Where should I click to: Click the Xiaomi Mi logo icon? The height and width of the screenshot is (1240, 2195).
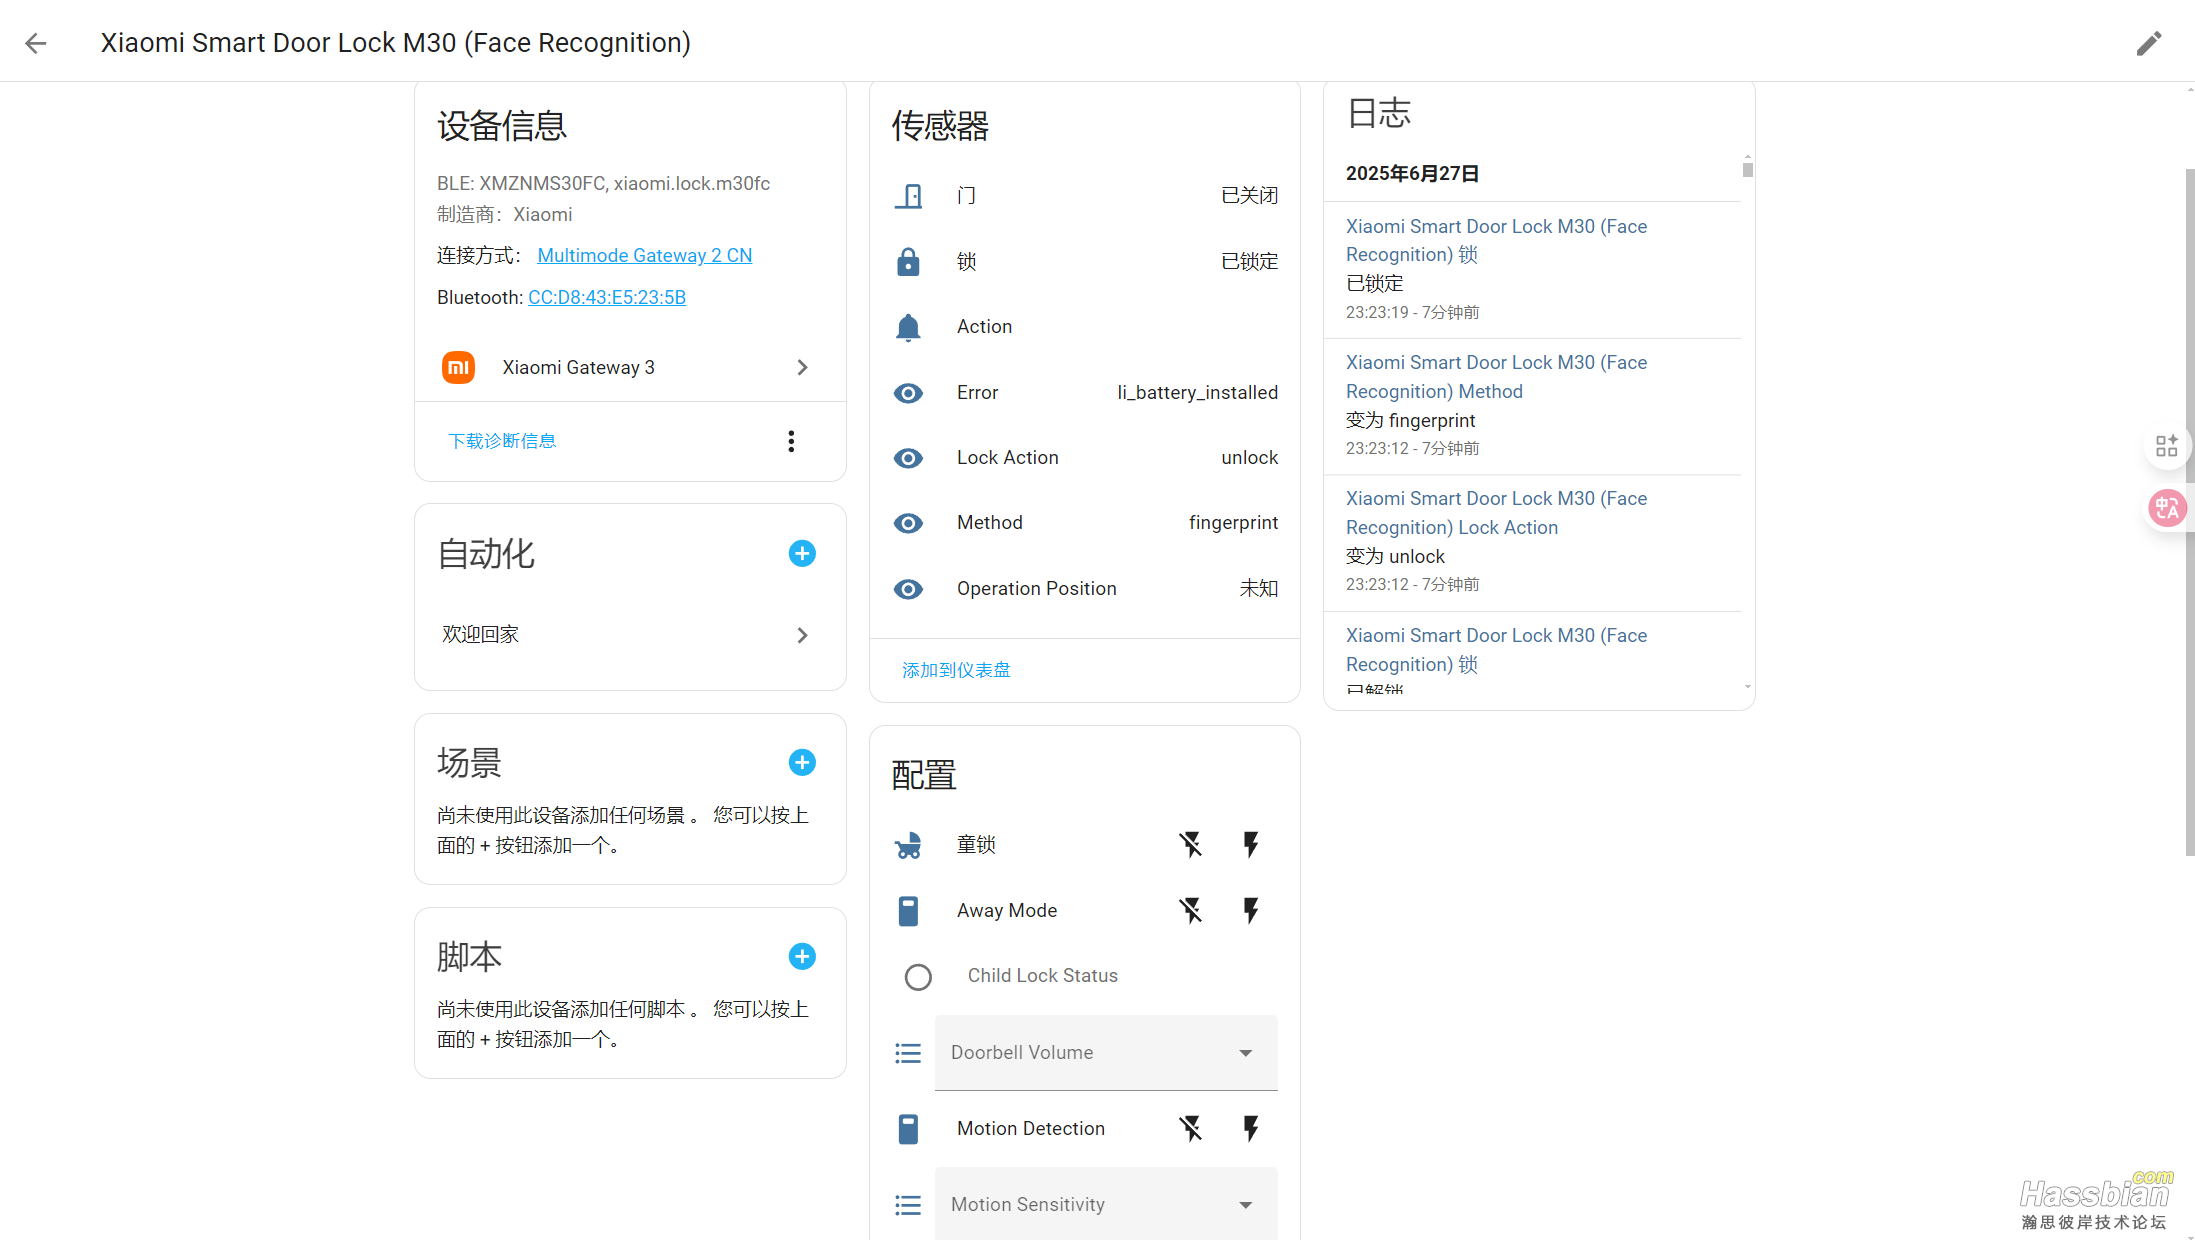point(458,367)
